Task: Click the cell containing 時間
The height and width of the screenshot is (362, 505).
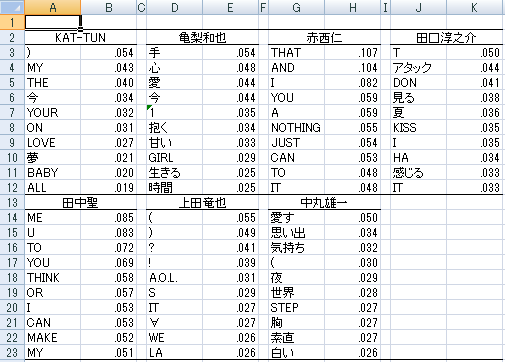Action: tap(174, 187)
